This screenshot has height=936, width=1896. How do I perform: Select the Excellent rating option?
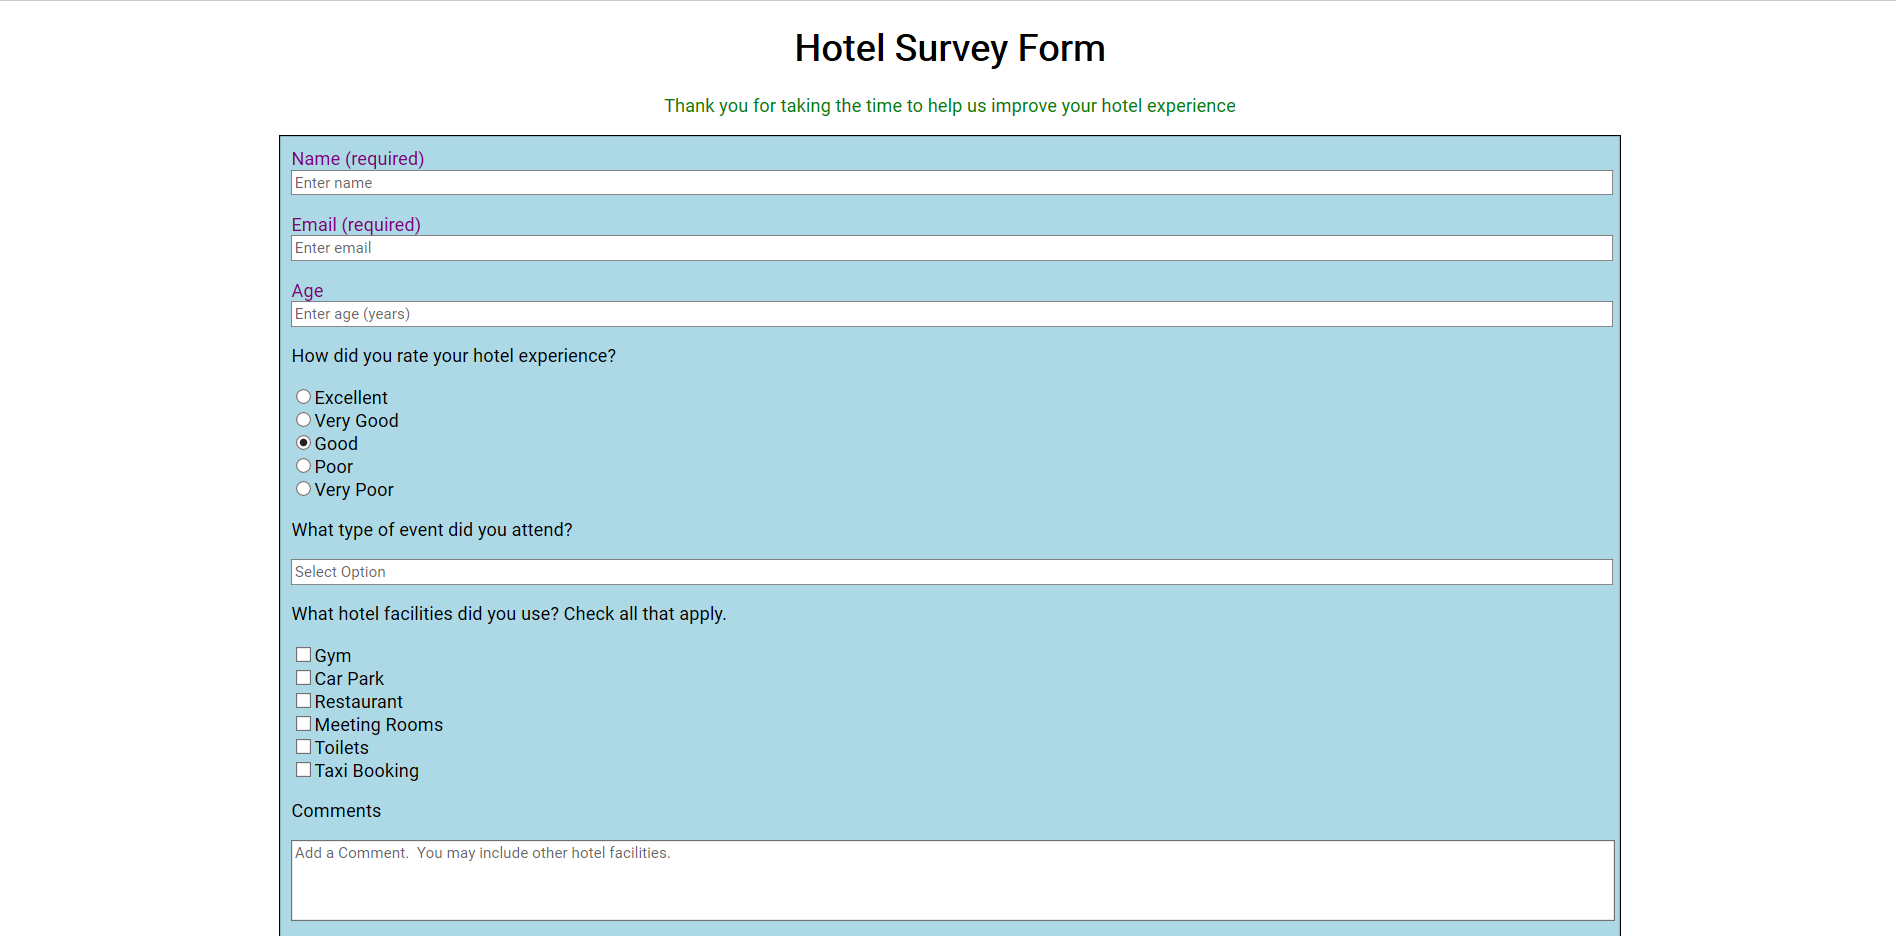click(x=303, y=397)
